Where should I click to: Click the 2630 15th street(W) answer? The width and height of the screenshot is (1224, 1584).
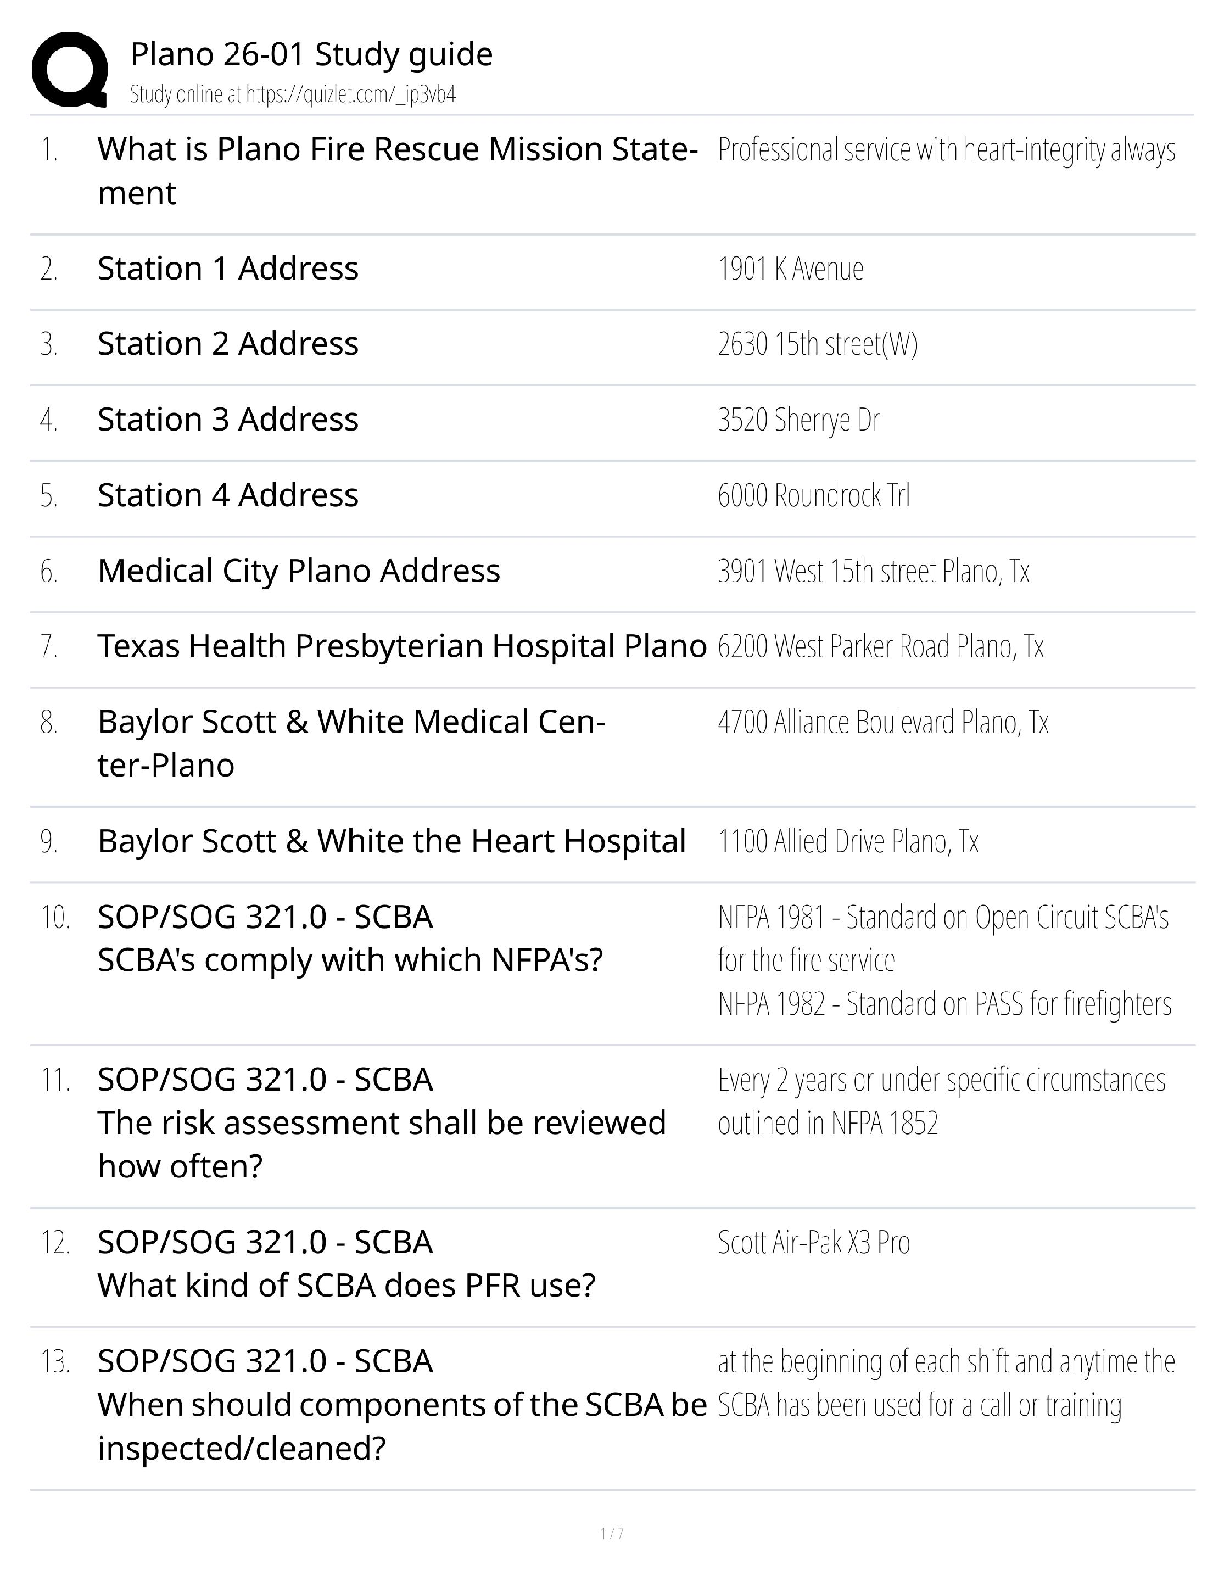817,344
